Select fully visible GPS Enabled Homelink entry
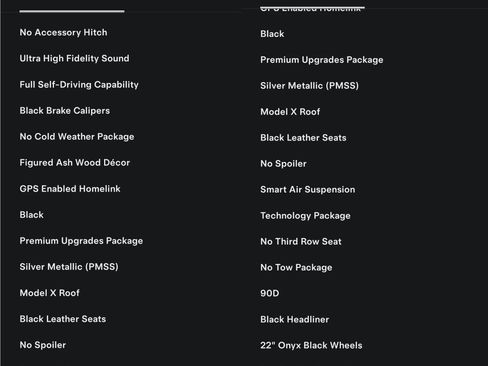 (x=70, y=189)
